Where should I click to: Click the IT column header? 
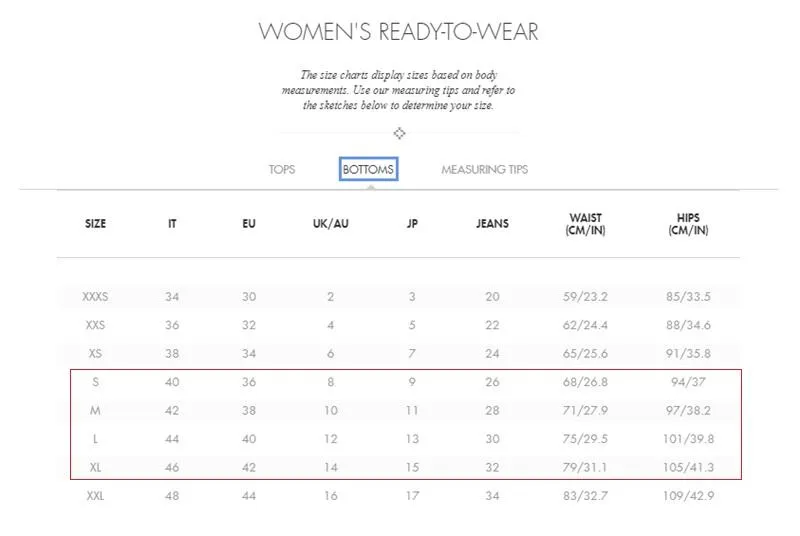[x=172, y=224]
